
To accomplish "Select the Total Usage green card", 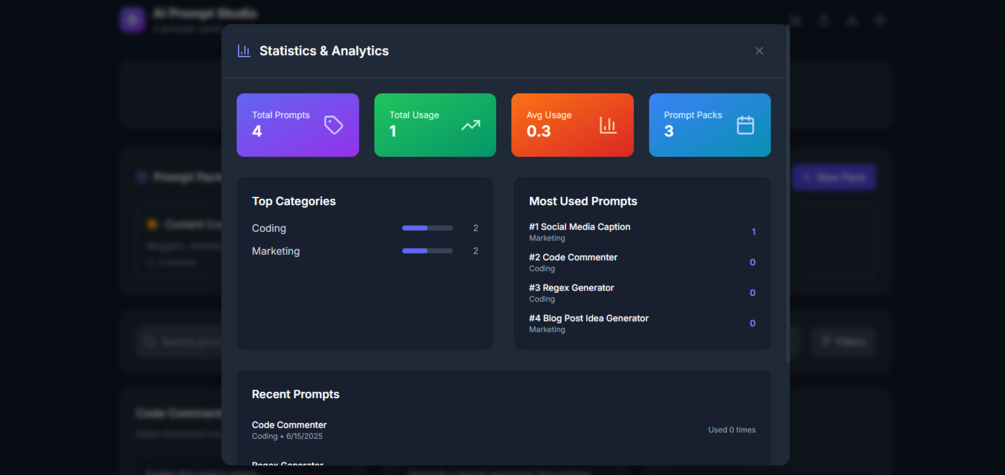I will point(435,125).
